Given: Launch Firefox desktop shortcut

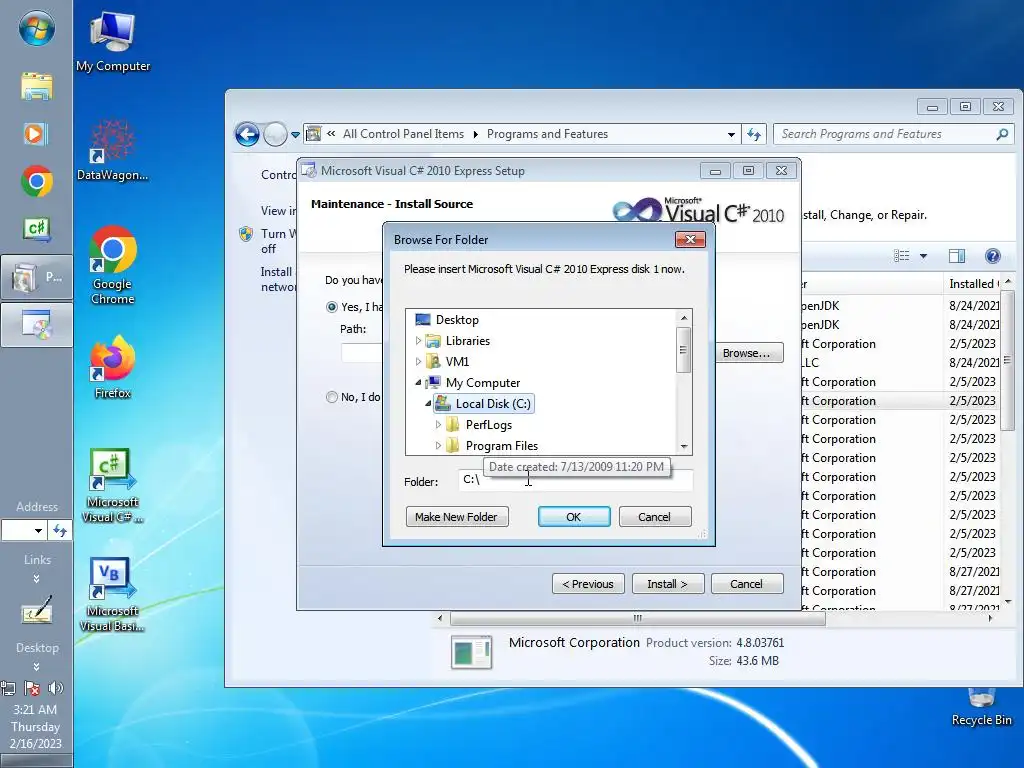Looking at the screenshot, I should tap(112, 366).
